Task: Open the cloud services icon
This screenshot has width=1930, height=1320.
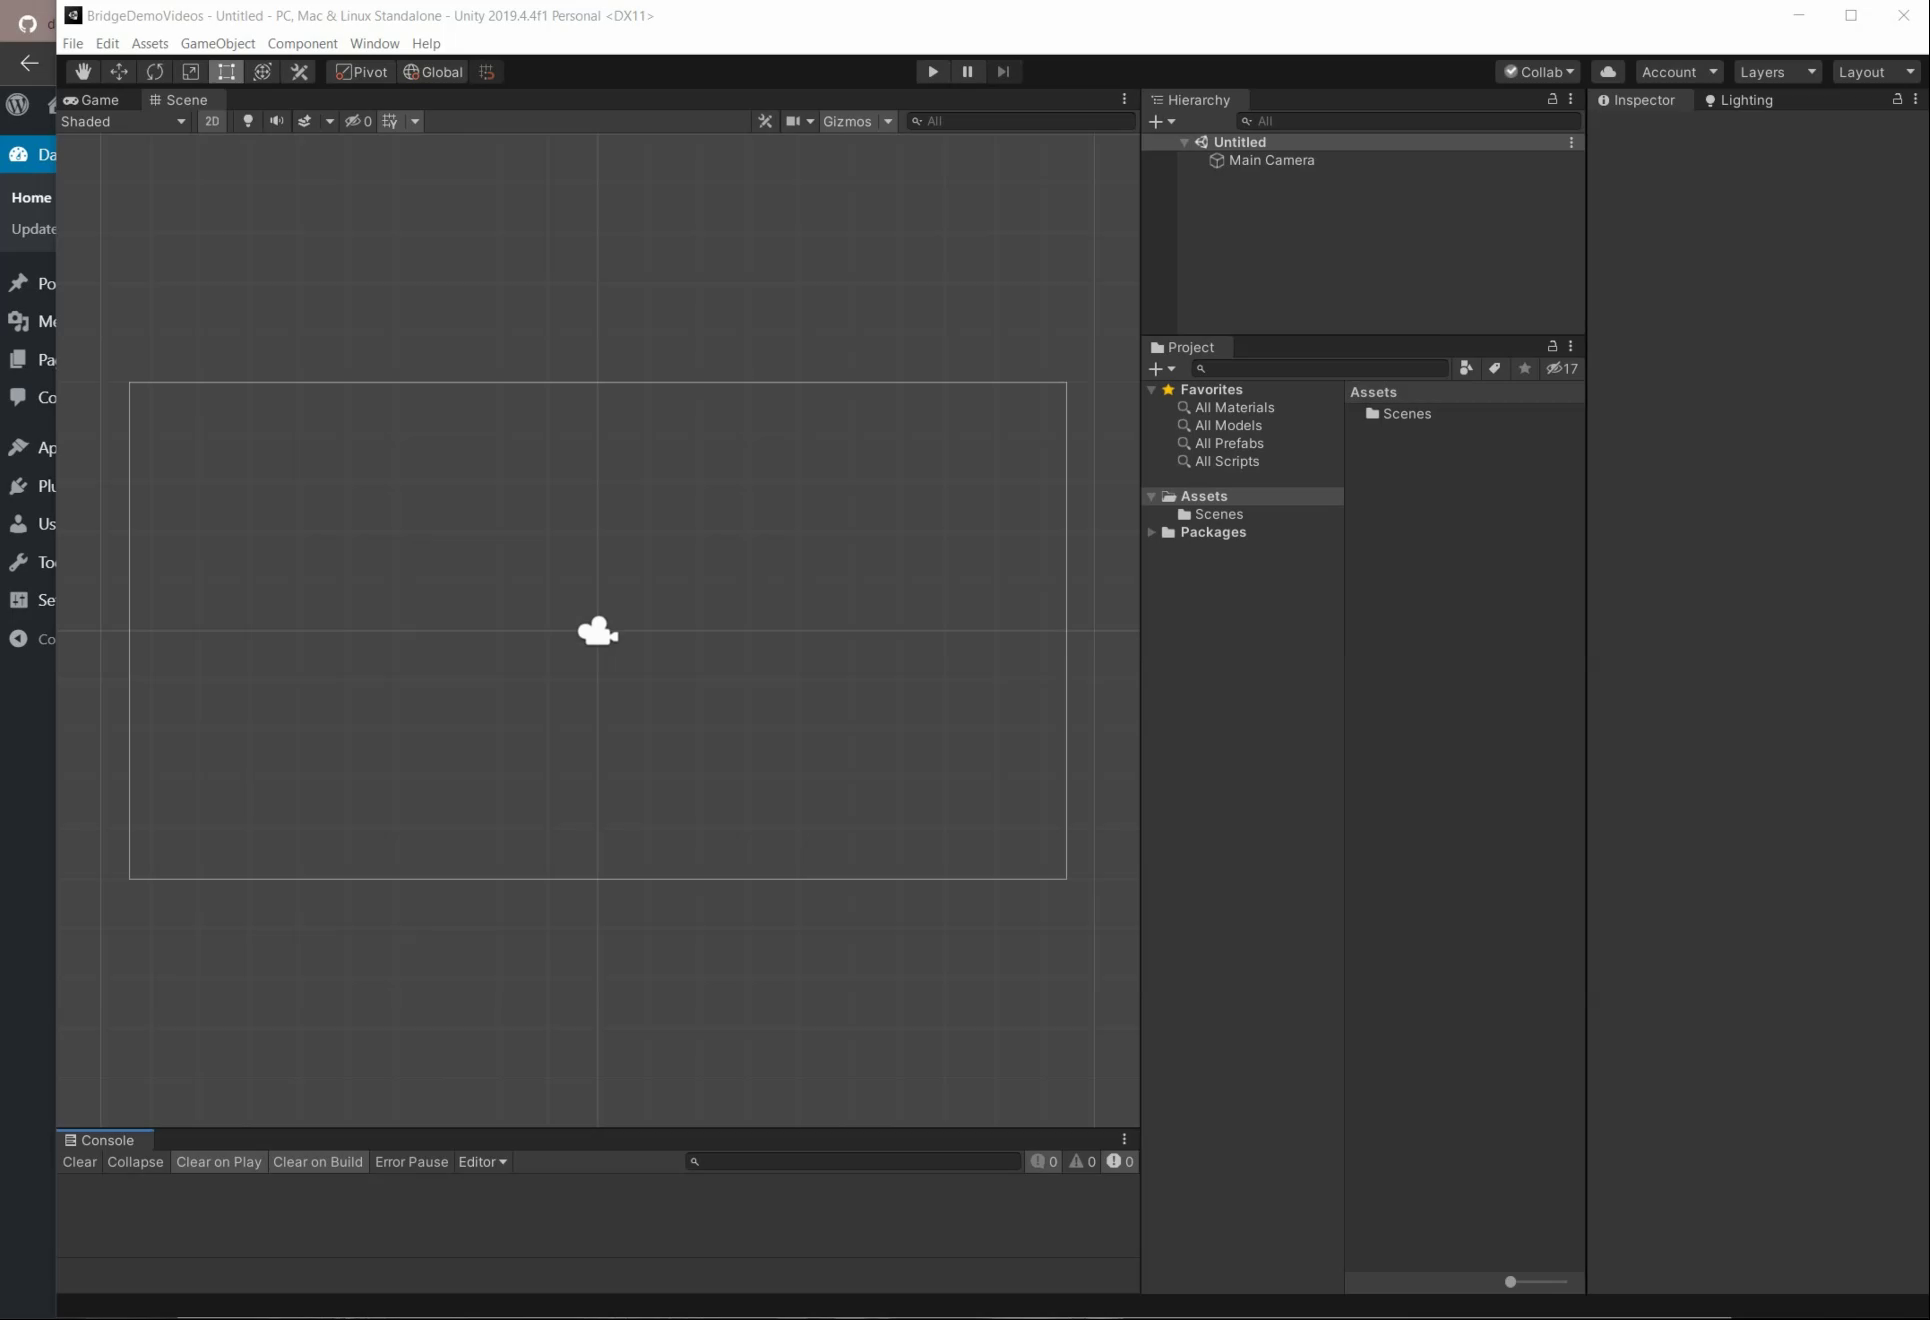Action: [x=1608, y=72]
